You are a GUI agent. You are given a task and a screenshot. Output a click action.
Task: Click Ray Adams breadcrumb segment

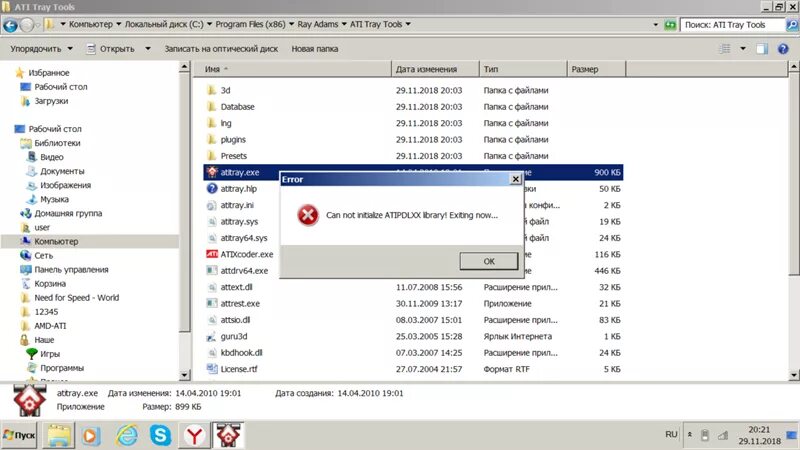point(318,24)
